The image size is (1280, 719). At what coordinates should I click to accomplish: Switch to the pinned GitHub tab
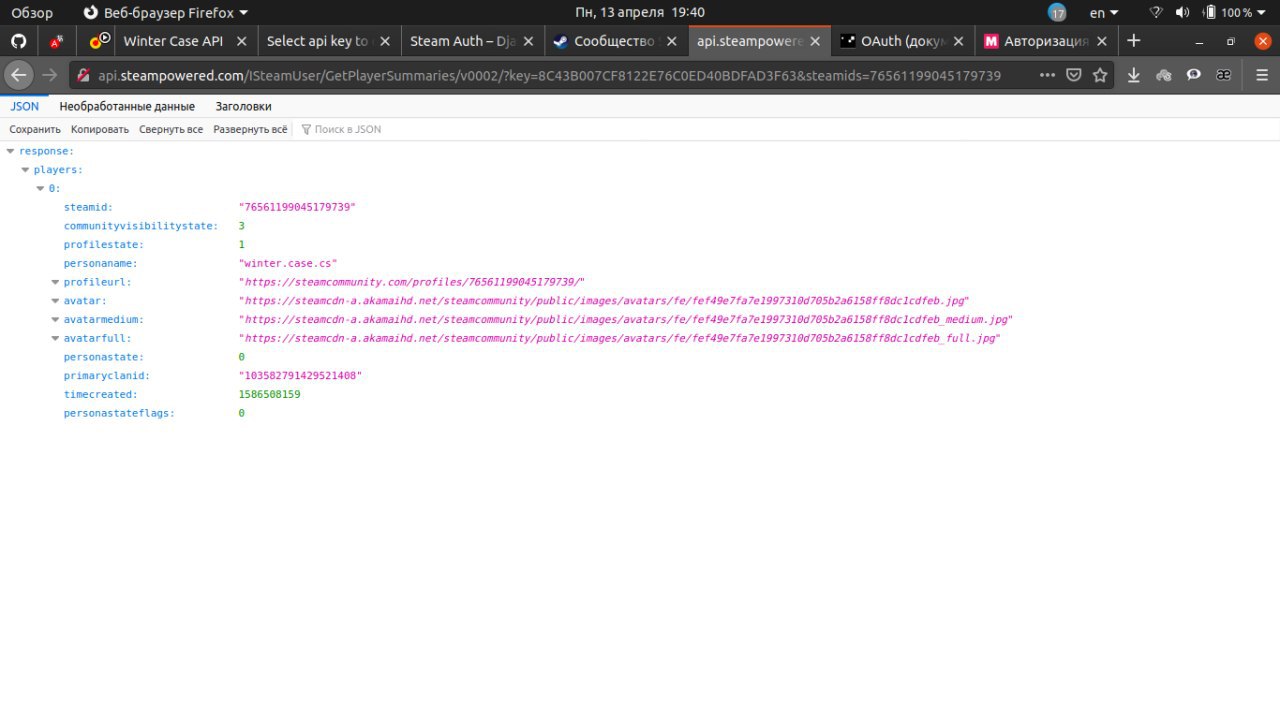tap(18, 41)
